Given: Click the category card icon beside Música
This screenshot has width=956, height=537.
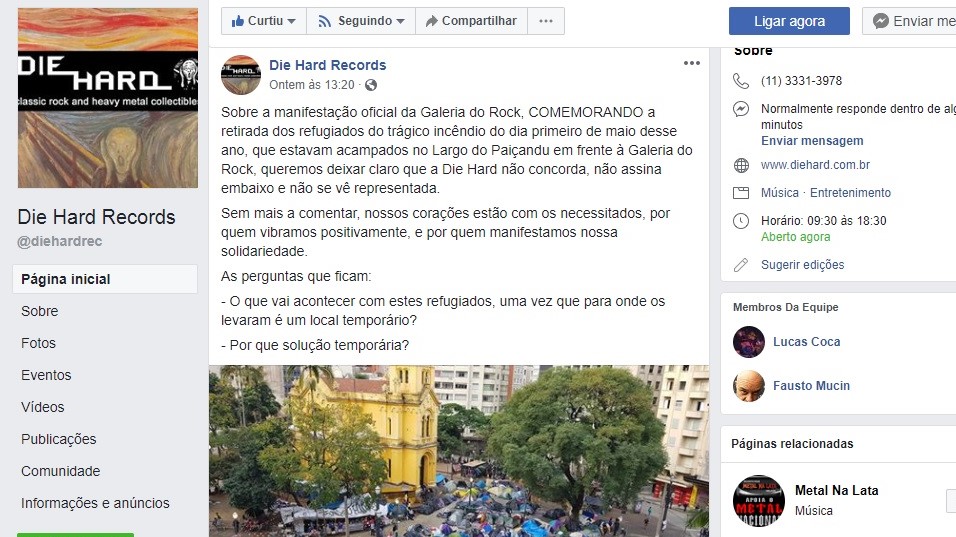Looking at the screenshot, I should click(741, 193).
